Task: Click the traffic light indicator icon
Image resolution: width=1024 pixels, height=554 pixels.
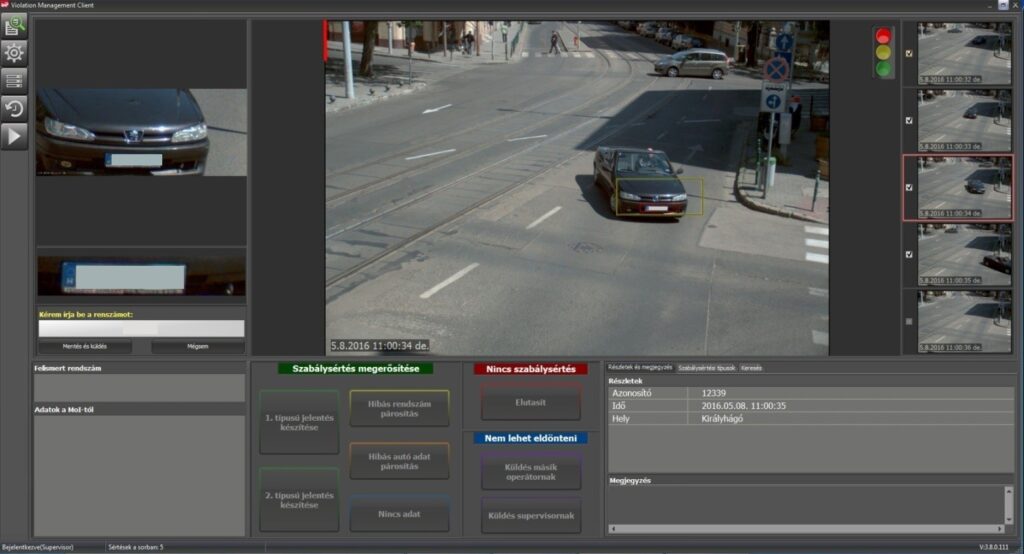Action: click(x=883, y=53)
